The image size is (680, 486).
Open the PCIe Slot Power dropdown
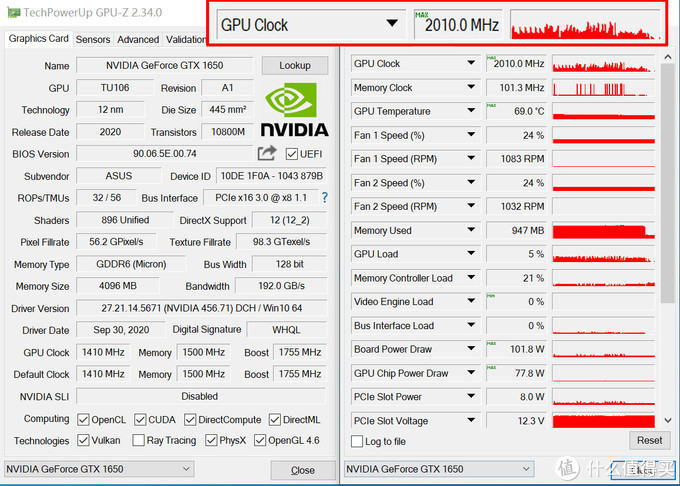[471, 396]
